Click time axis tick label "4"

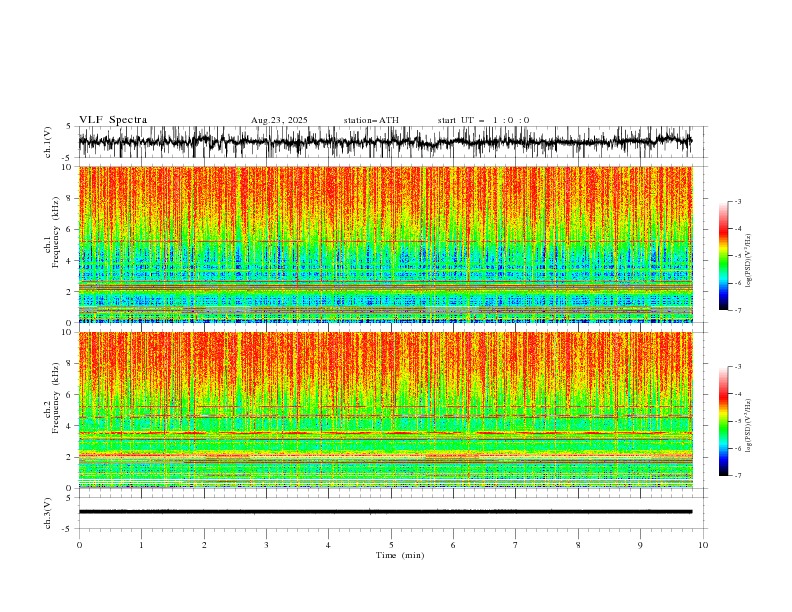pos(329,545)
